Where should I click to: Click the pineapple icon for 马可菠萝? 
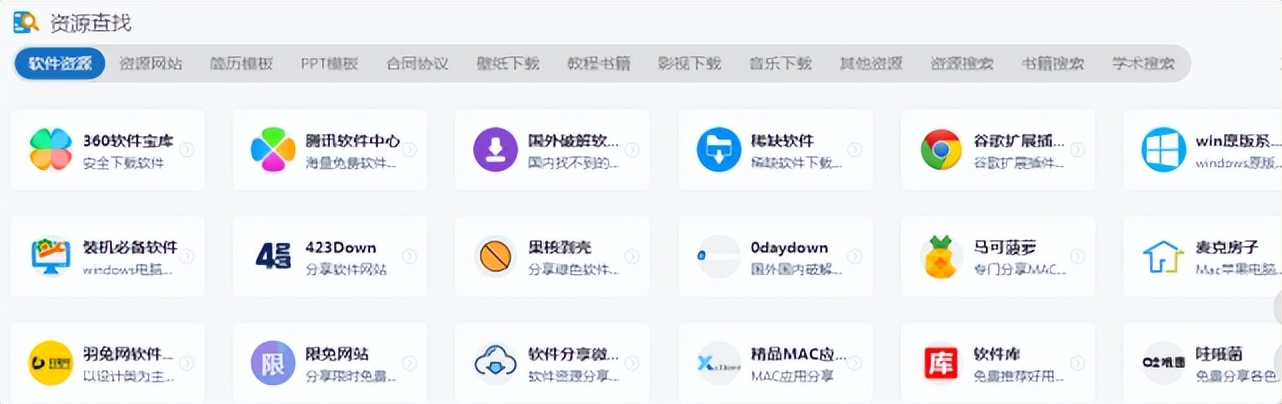(941, 257)
